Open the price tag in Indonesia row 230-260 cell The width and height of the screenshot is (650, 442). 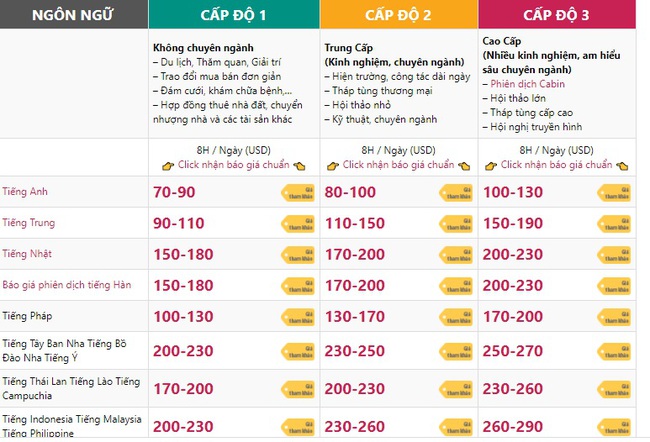click(456, 424)
